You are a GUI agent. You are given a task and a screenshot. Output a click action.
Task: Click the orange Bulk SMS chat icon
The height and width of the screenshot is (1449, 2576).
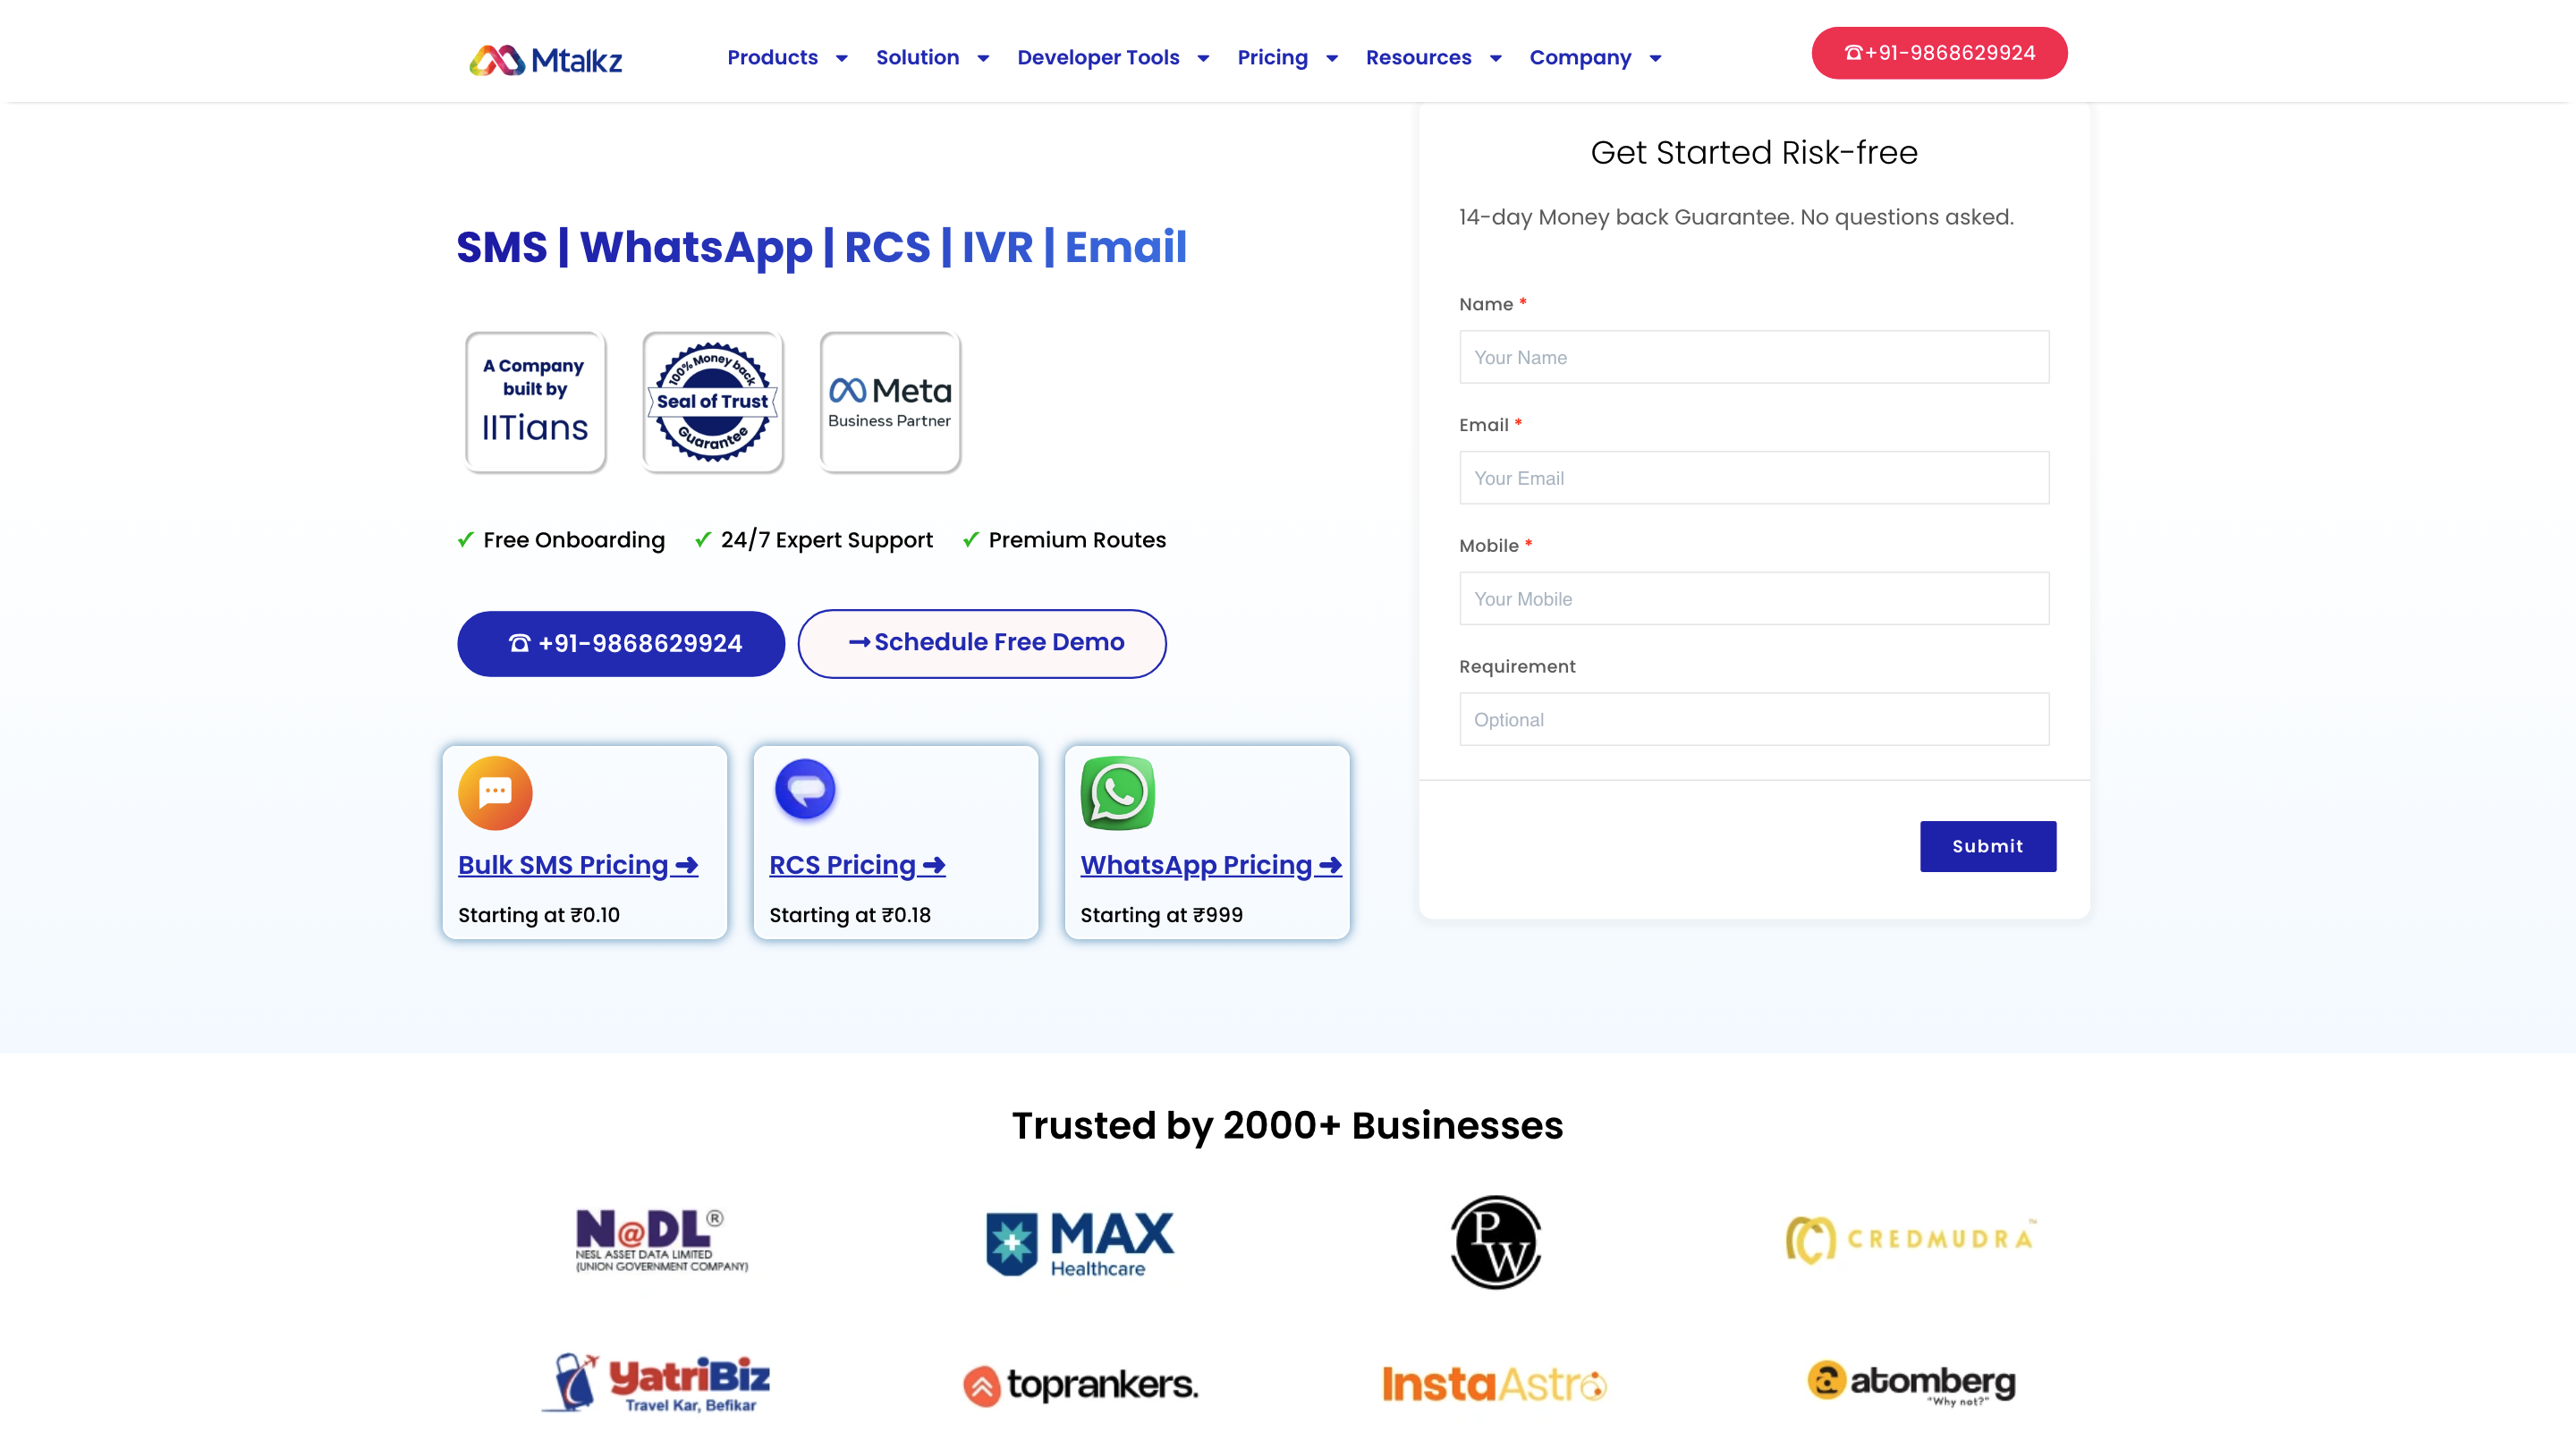495,792
